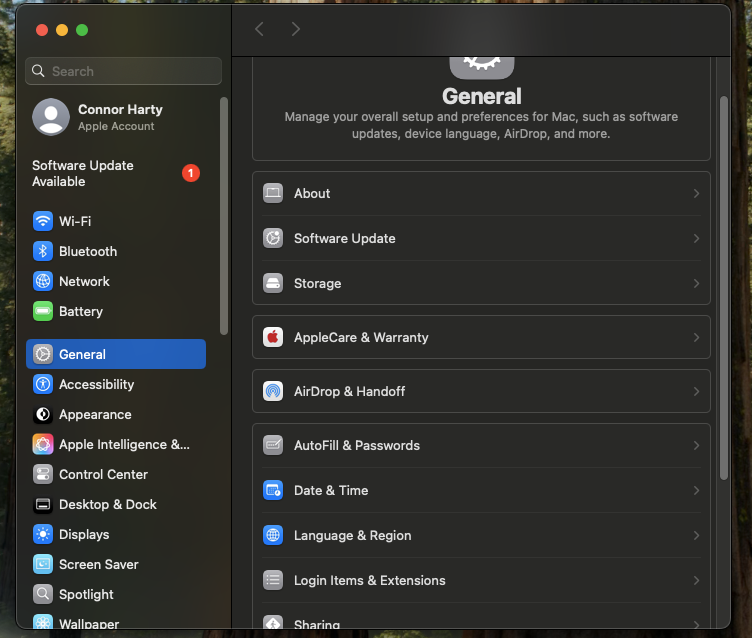Click the chevron on Language & Region row
The height and width of the screenshot is (638, 752).
point(696,535)
